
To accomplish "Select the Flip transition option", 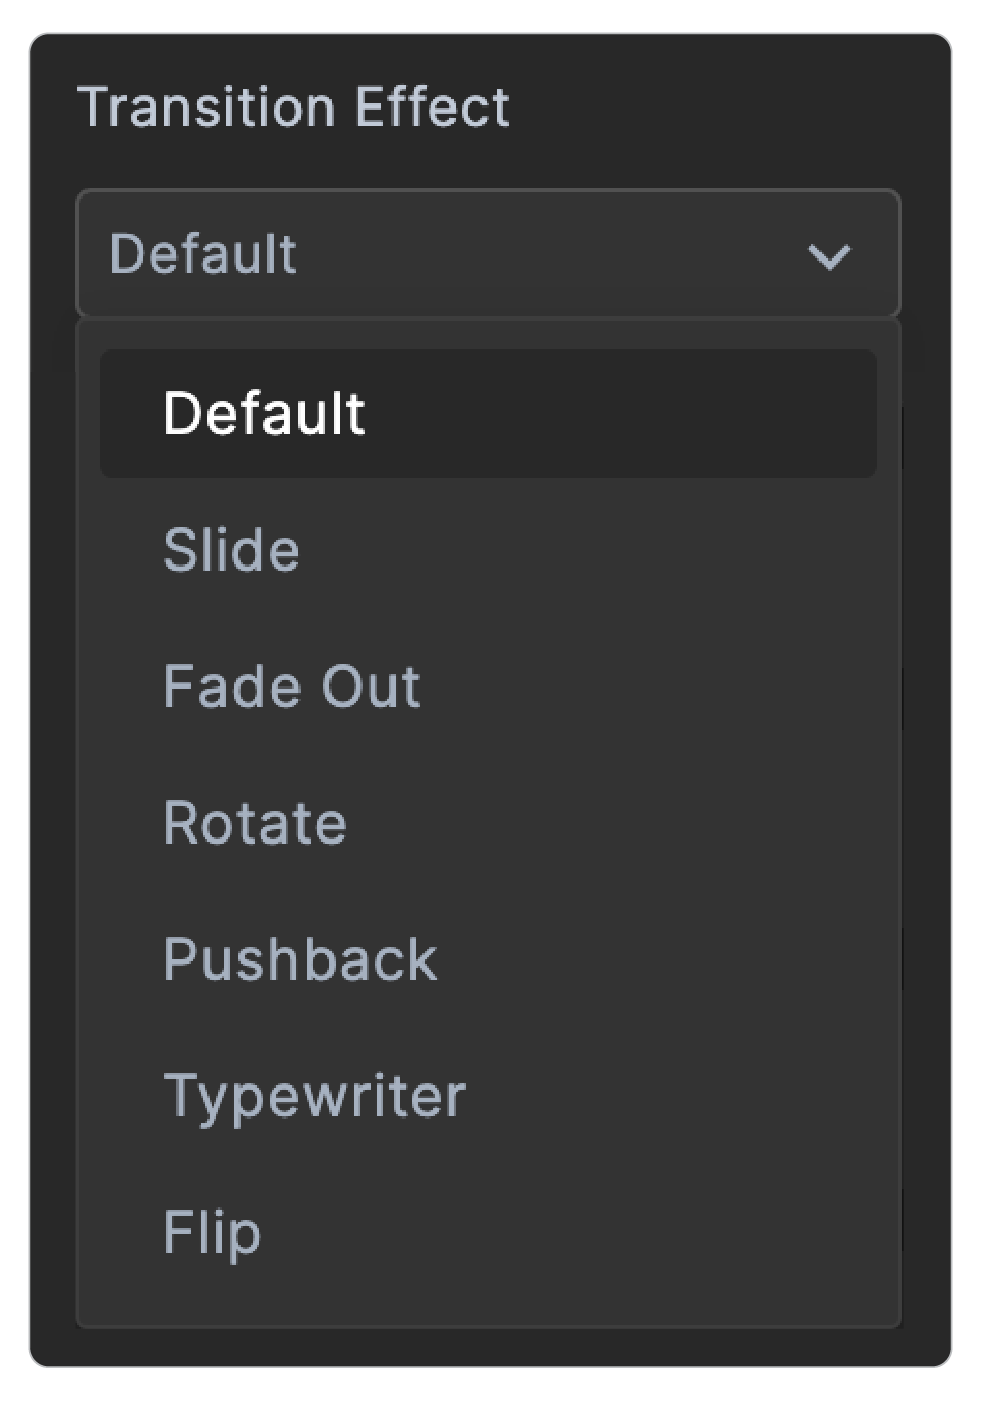I will [212, 1232].
